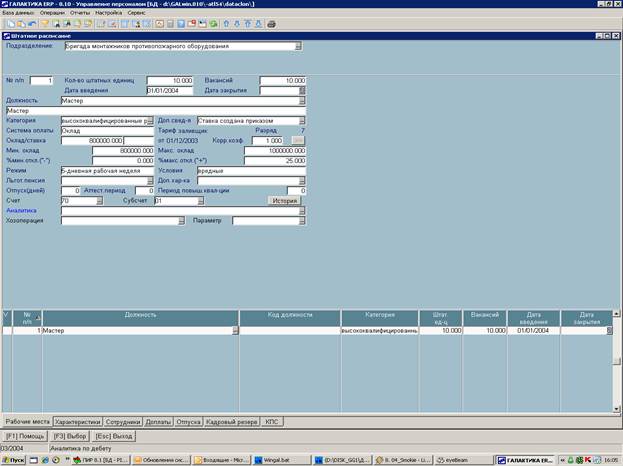Screen dimensions: 623x466
Task: Switch to the Кадровый резерв tab
Action: [x=232, y=422]
